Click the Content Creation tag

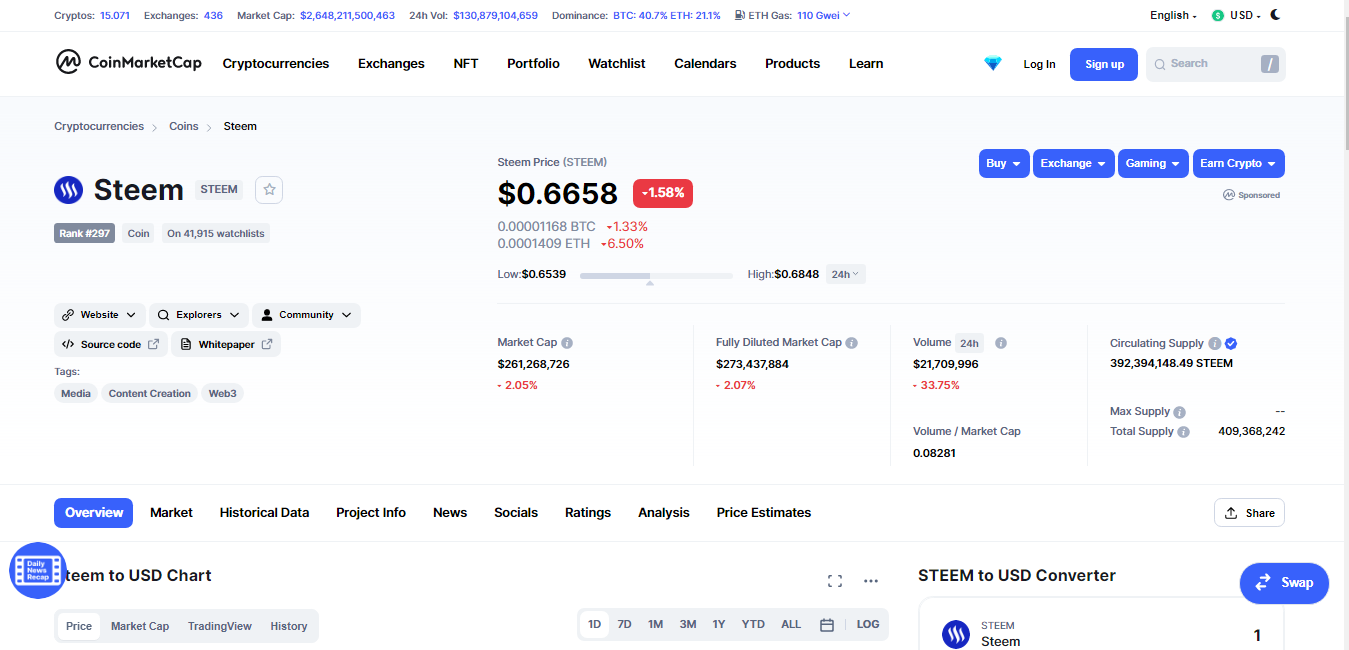(x=150, y=393)
